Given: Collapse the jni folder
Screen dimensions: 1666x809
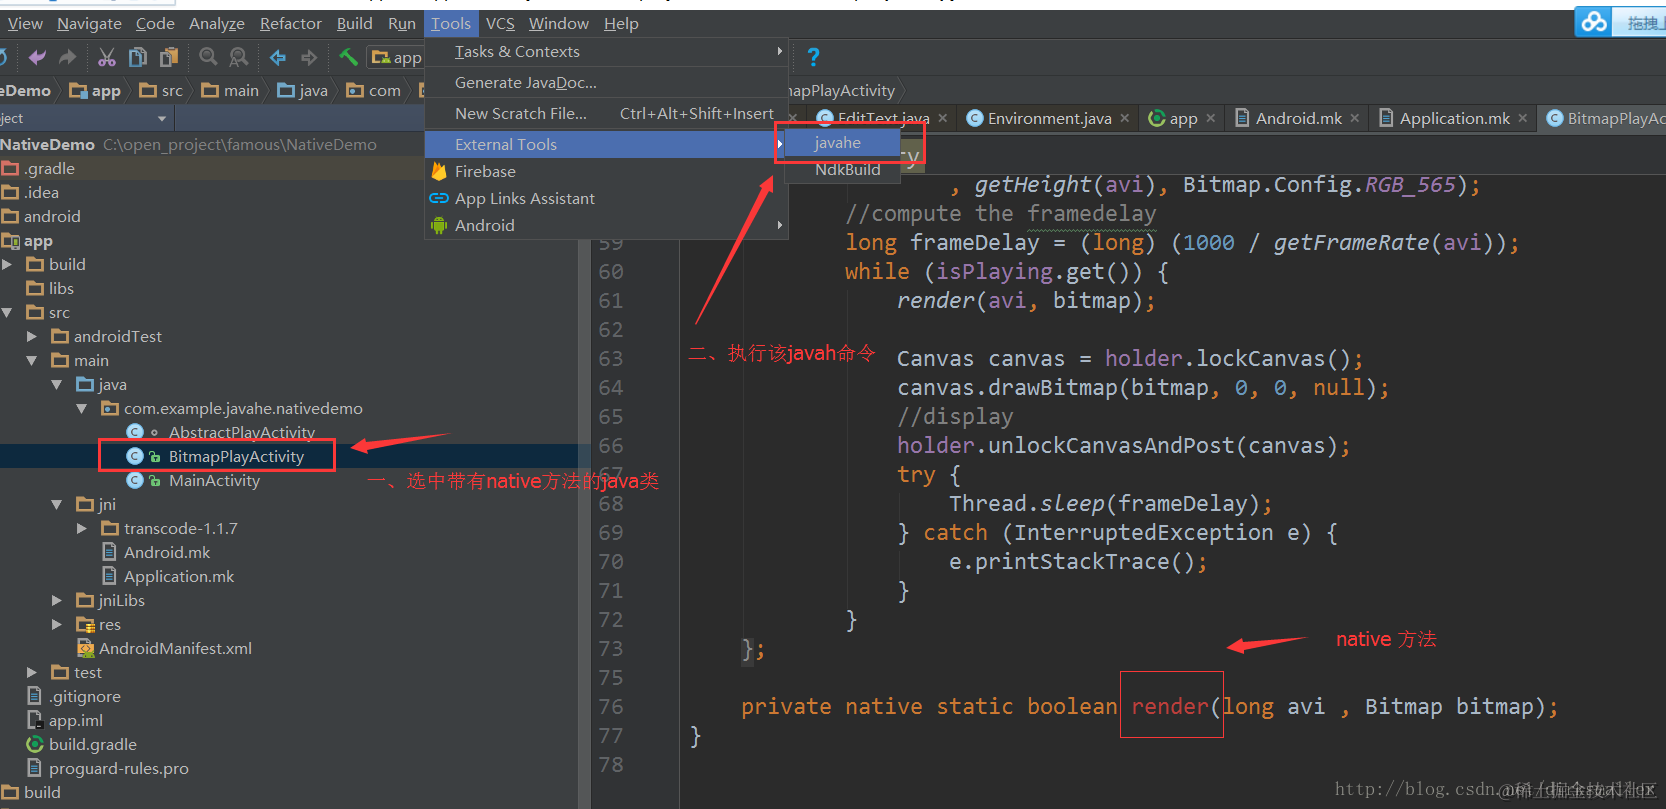Looking at the screenshot, I should (57, 504).
